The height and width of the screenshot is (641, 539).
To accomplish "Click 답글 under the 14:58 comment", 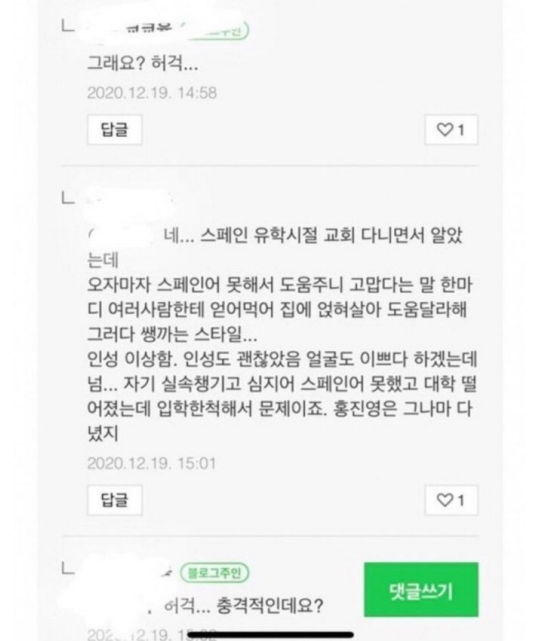I will [115, 130].
